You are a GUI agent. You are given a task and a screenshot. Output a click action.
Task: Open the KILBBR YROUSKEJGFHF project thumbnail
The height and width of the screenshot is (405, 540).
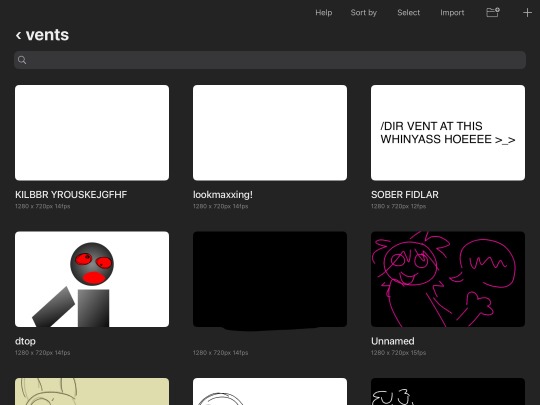[x=92, y=133]
